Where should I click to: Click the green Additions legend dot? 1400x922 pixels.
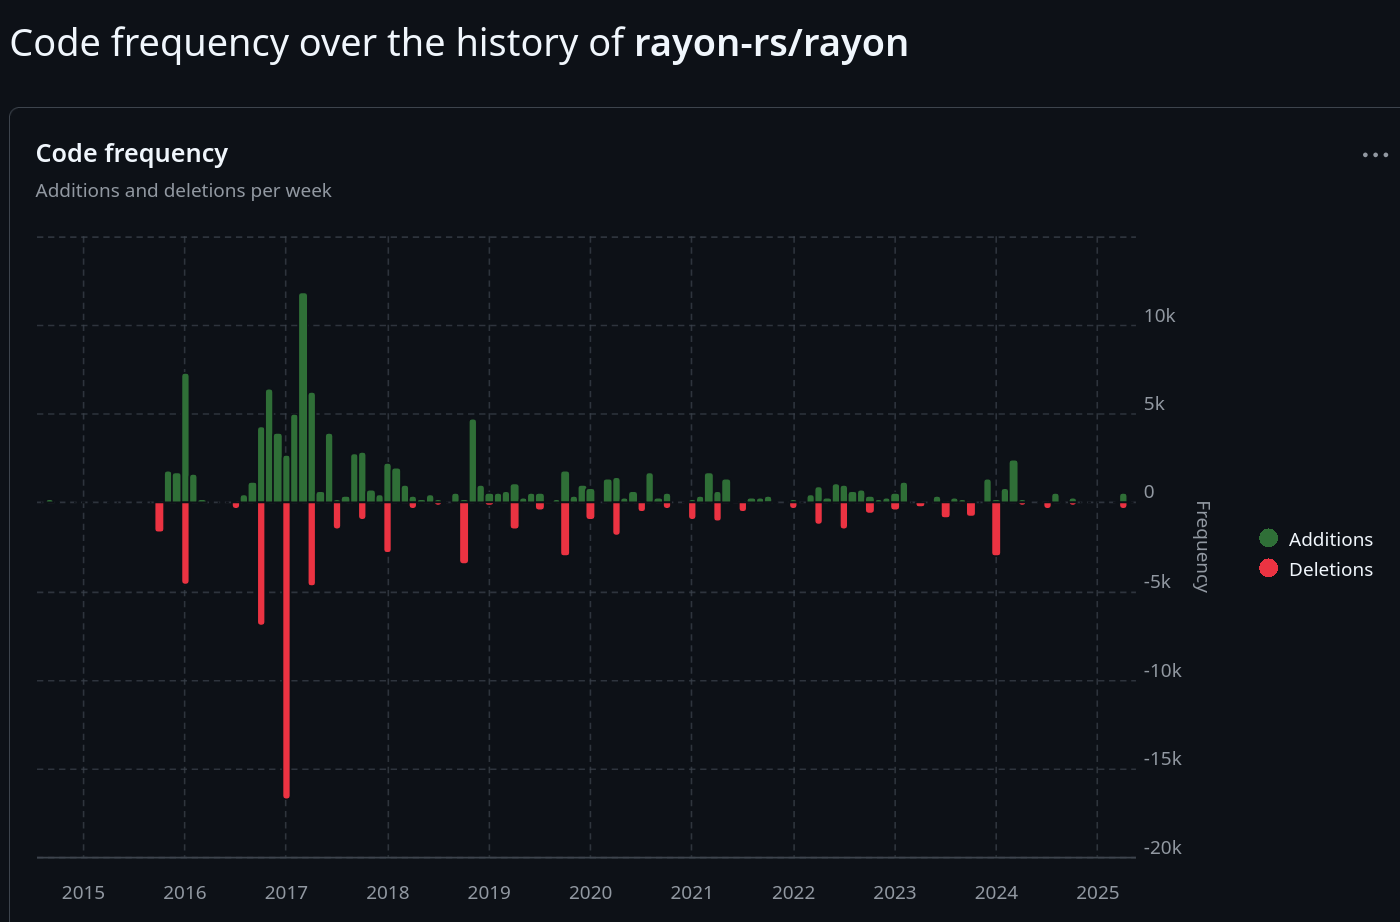coord(1268,538)
